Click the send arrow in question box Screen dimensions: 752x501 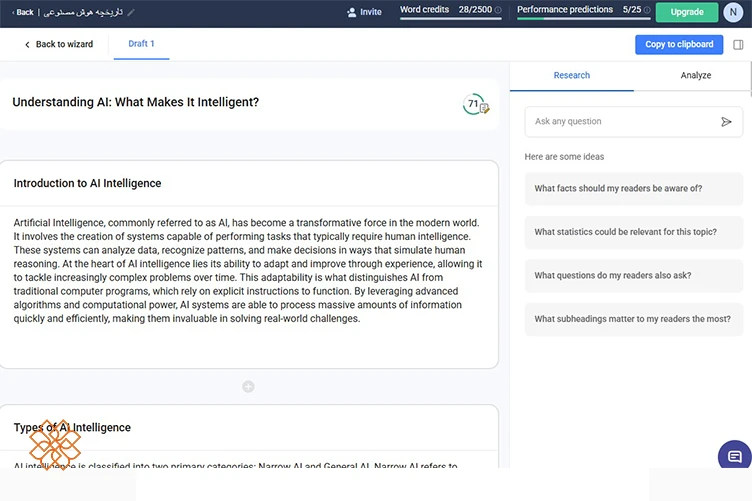coord(726,122)
